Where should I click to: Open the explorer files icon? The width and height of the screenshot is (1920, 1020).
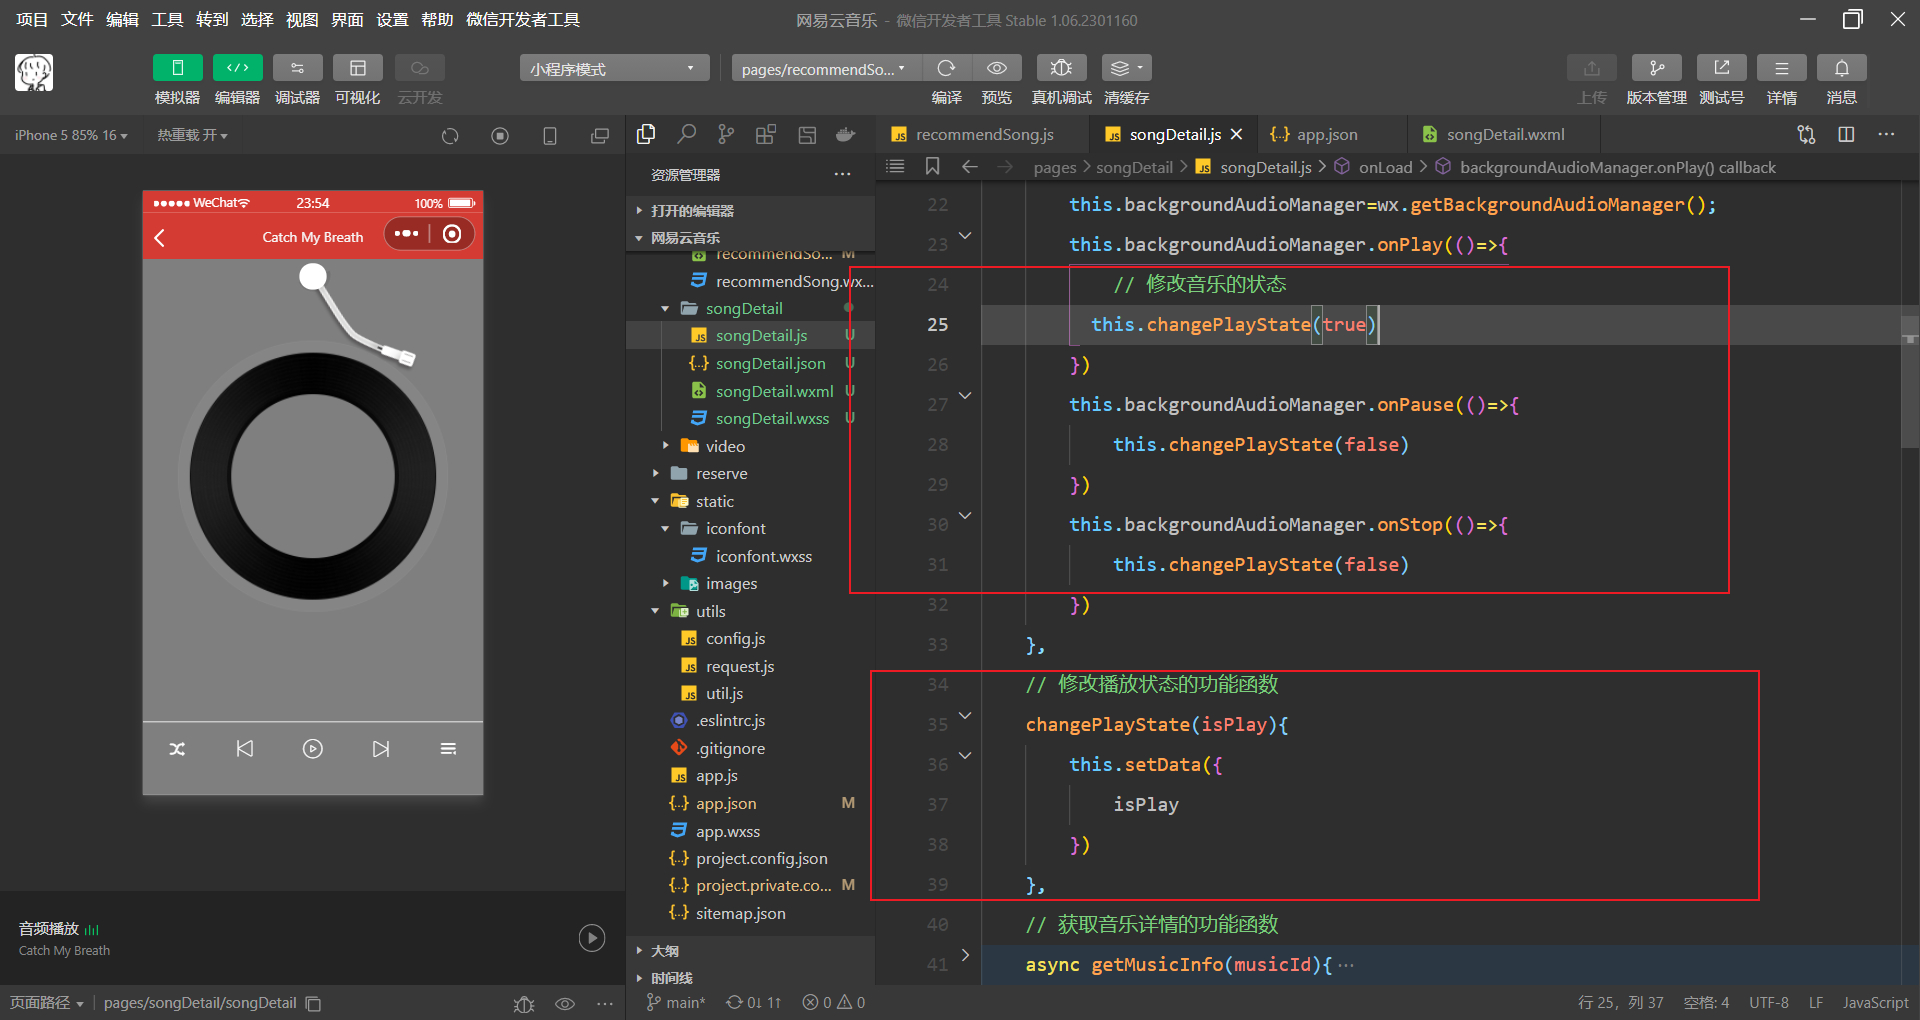pos(646,134)
